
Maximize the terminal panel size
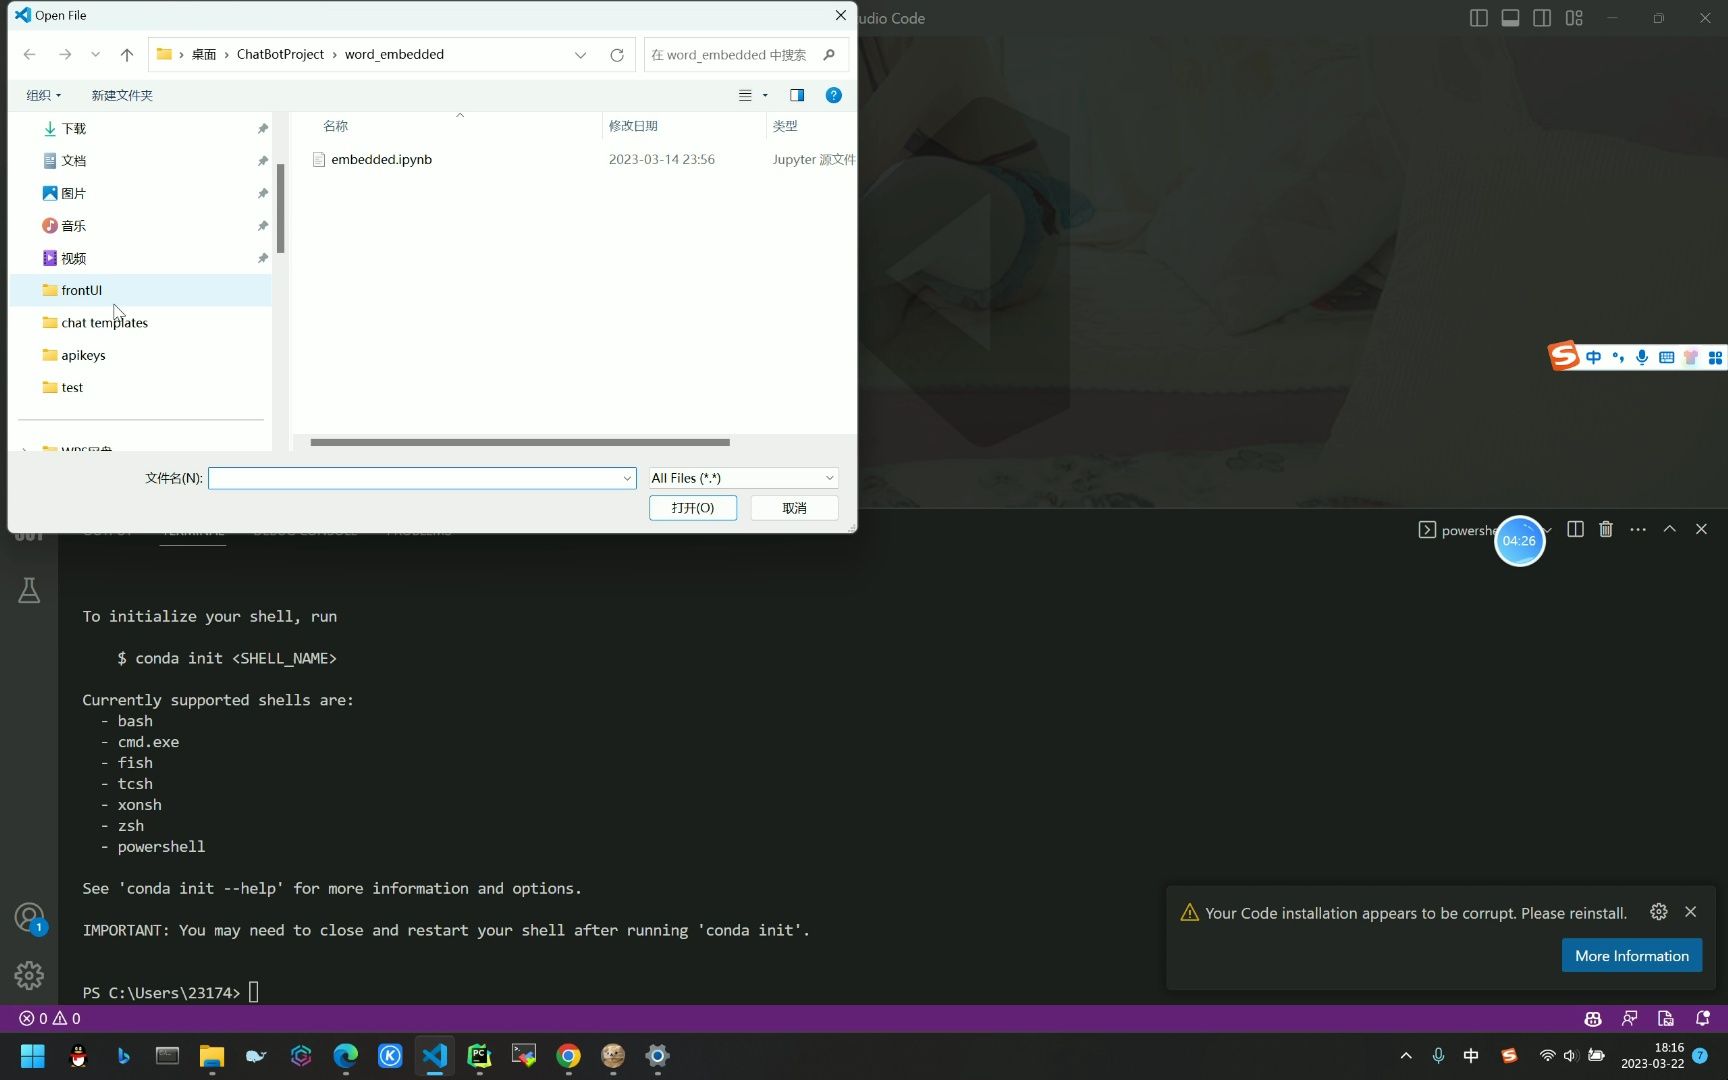tap(1669, 529)
